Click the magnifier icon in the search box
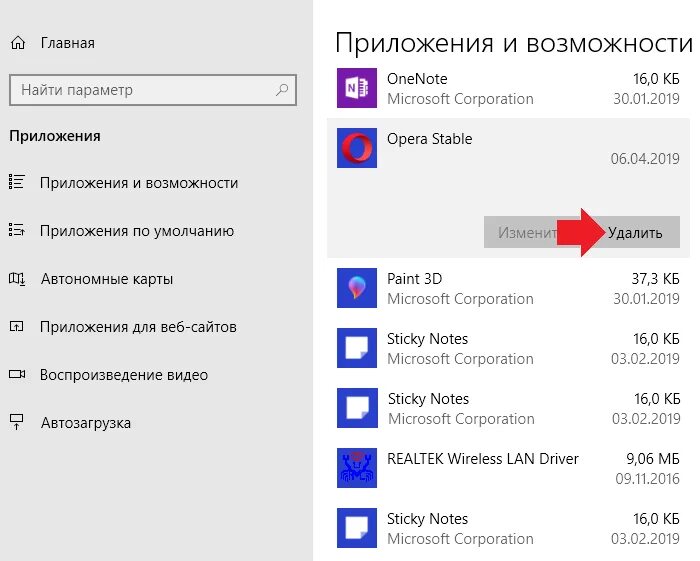 (x=282, y=90)
